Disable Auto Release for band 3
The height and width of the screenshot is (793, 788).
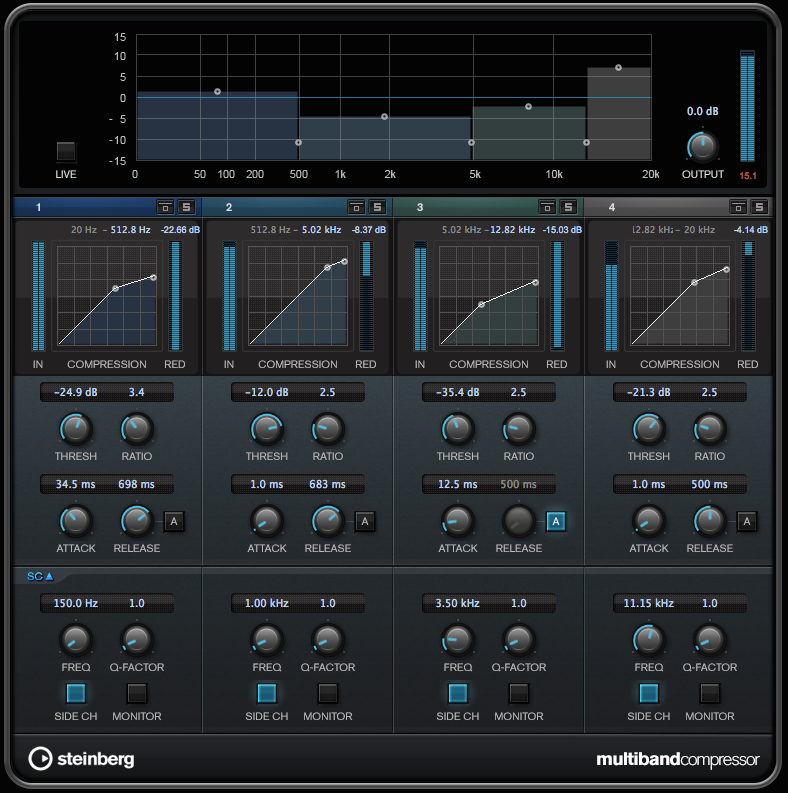point(556,521)
